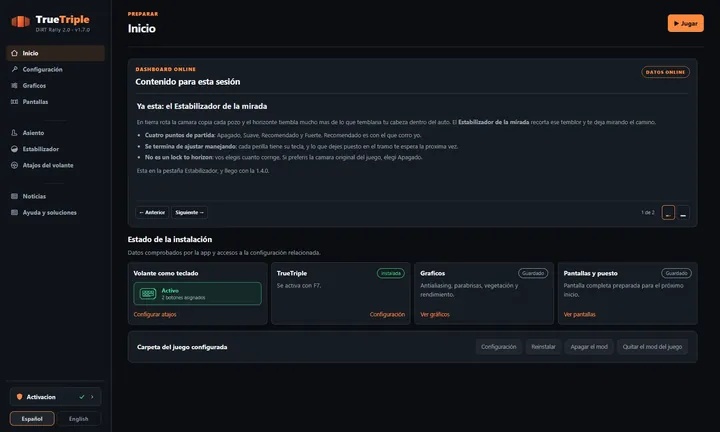Click the Reinstalar button

(x=543, y=347)
